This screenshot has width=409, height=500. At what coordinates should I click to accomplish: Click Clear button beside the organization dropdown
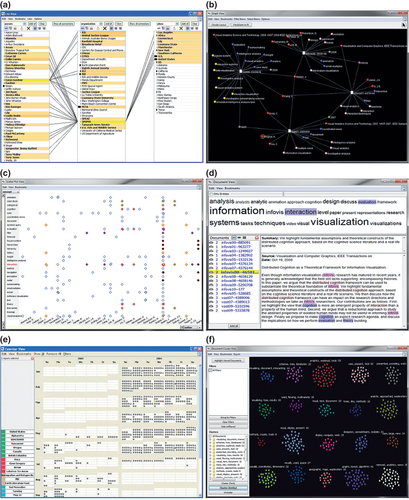119,24
